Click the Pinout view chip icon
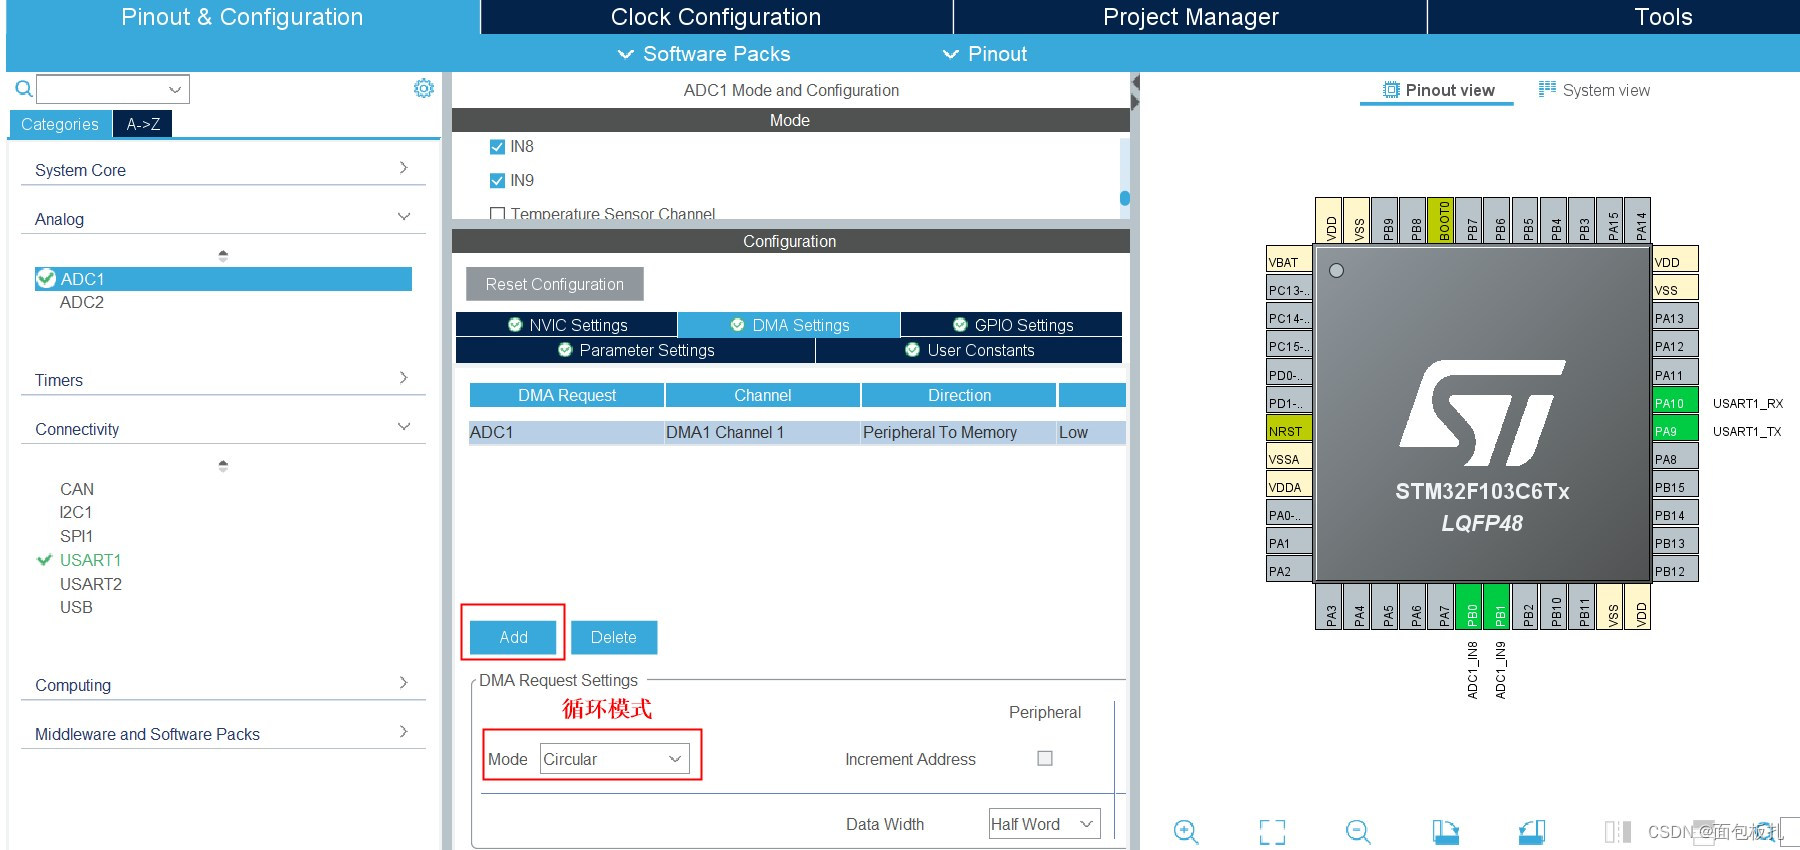Image resolution: width=1800 pixels, height=850 pixels. [1391, 90]
